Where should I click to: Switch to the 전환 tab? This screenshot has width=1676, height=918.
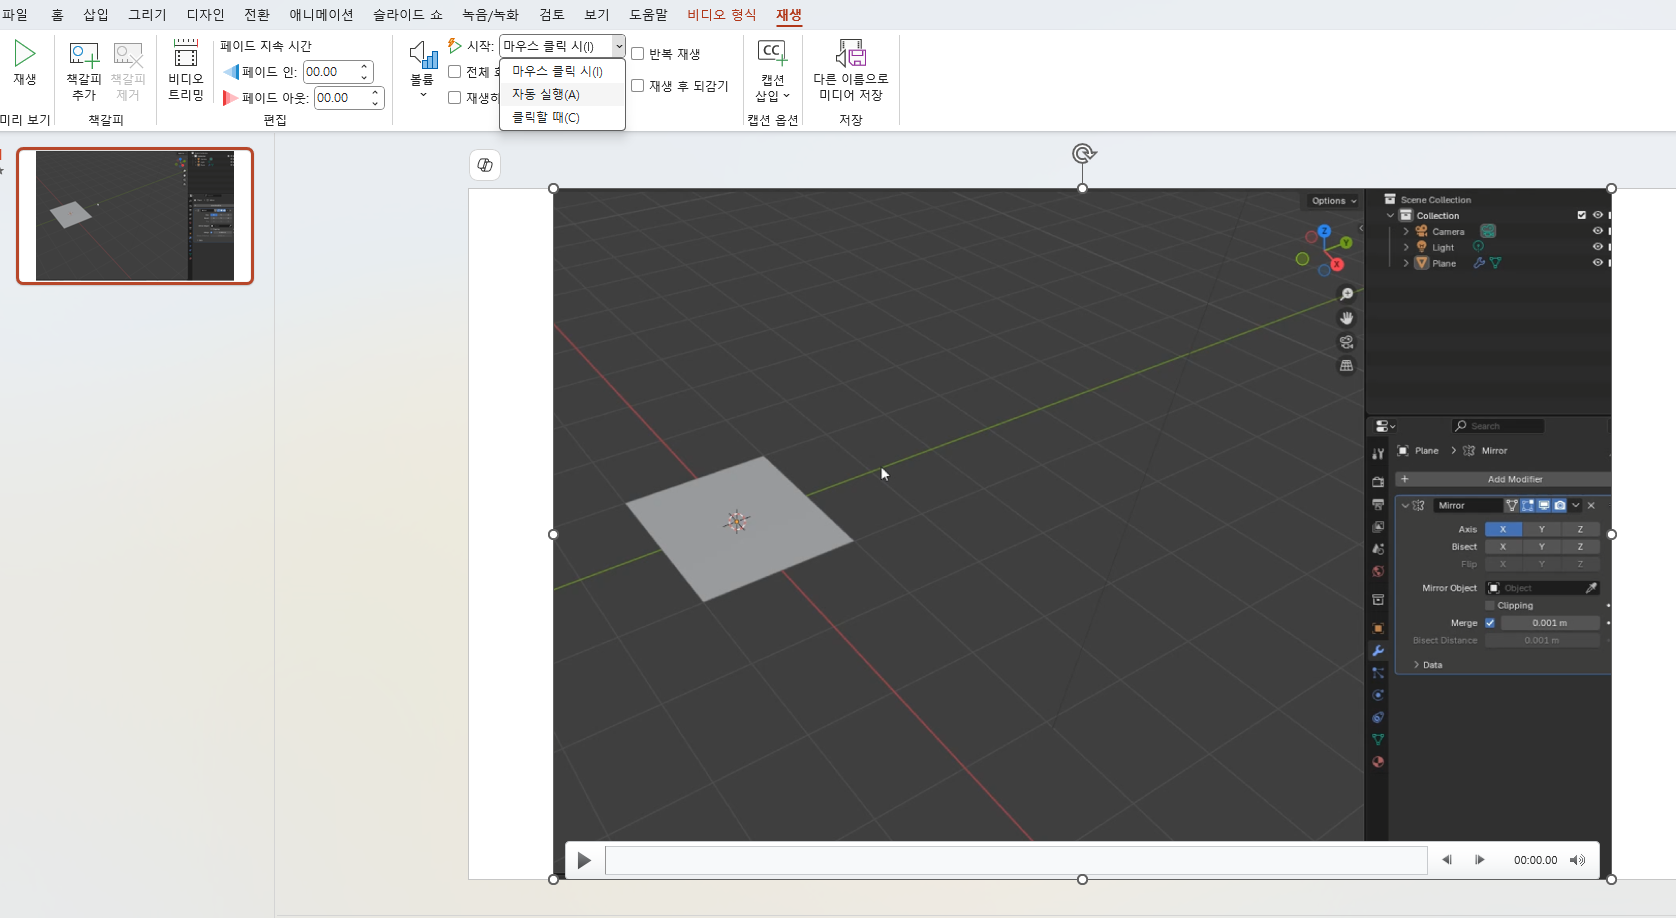[x=257, y=15]
